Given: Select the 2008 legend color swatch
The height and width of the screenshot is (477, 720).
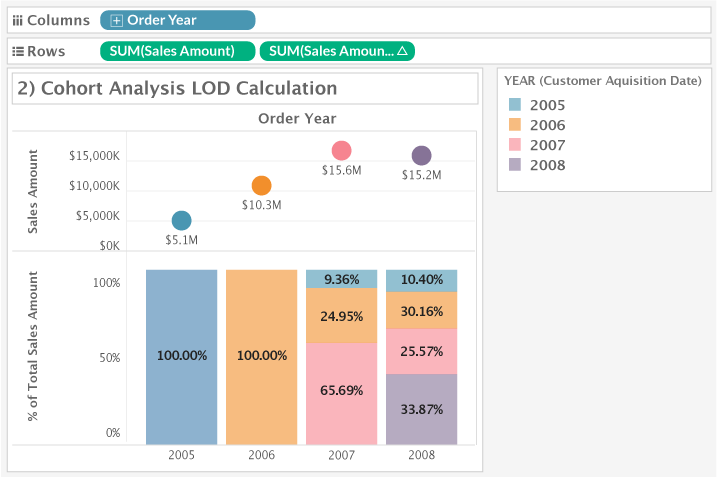Looking at the screenshot, I should pos(515,164).
